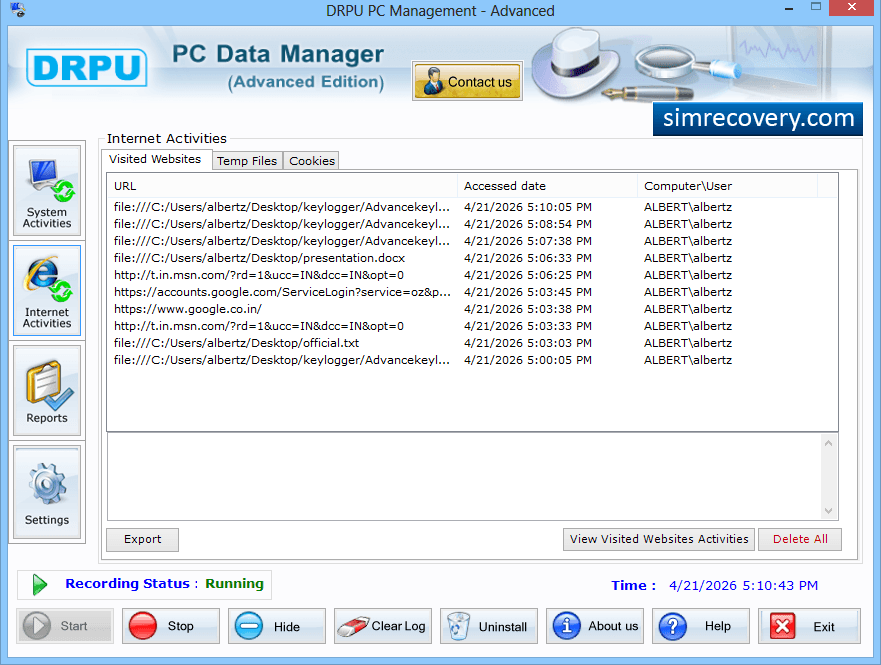
Task: Sort by the URL column header
Action: [x=283, y=186]
